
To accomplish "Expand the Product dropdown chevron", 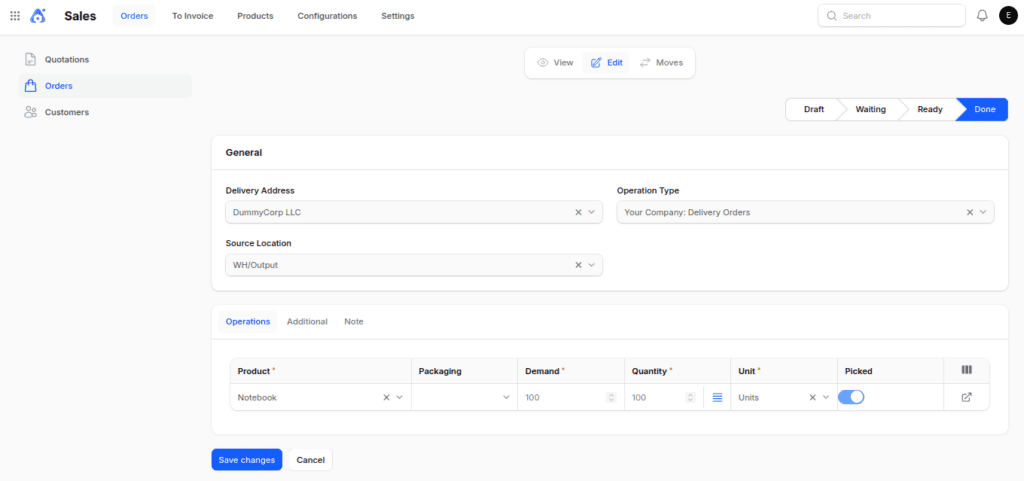I will click(x=400, y=397).
